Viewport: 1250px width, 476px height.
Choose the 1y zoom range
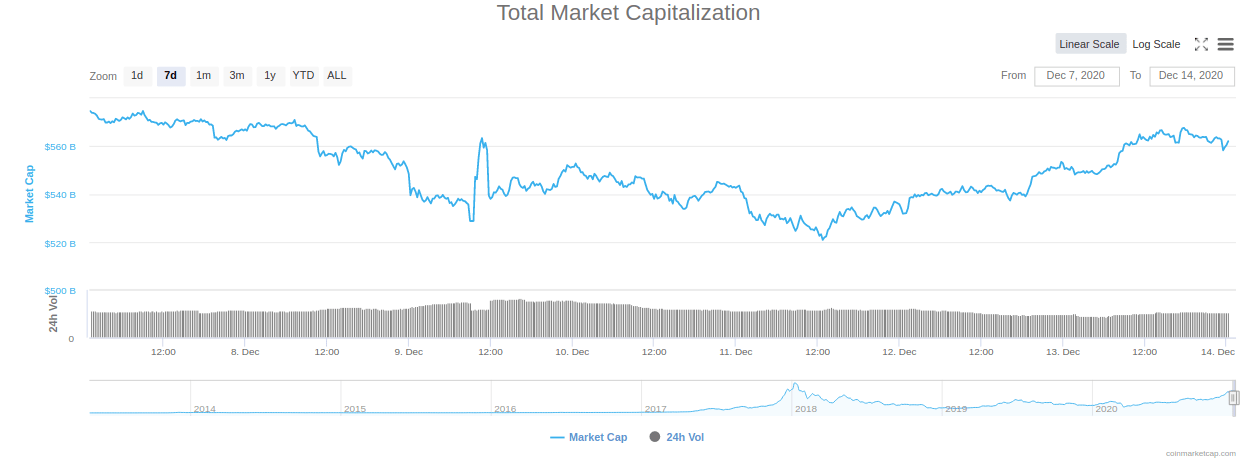[x=270, y=76]
